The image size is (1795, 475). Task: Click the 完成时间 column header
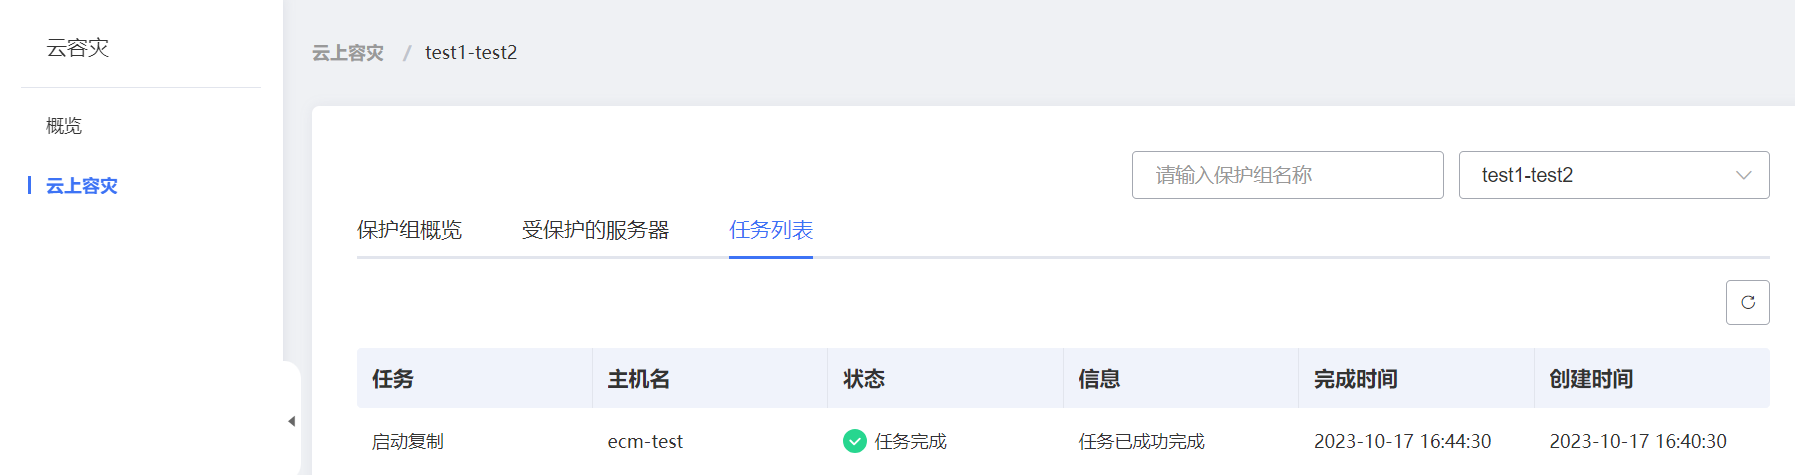[x=1355, y=379]
